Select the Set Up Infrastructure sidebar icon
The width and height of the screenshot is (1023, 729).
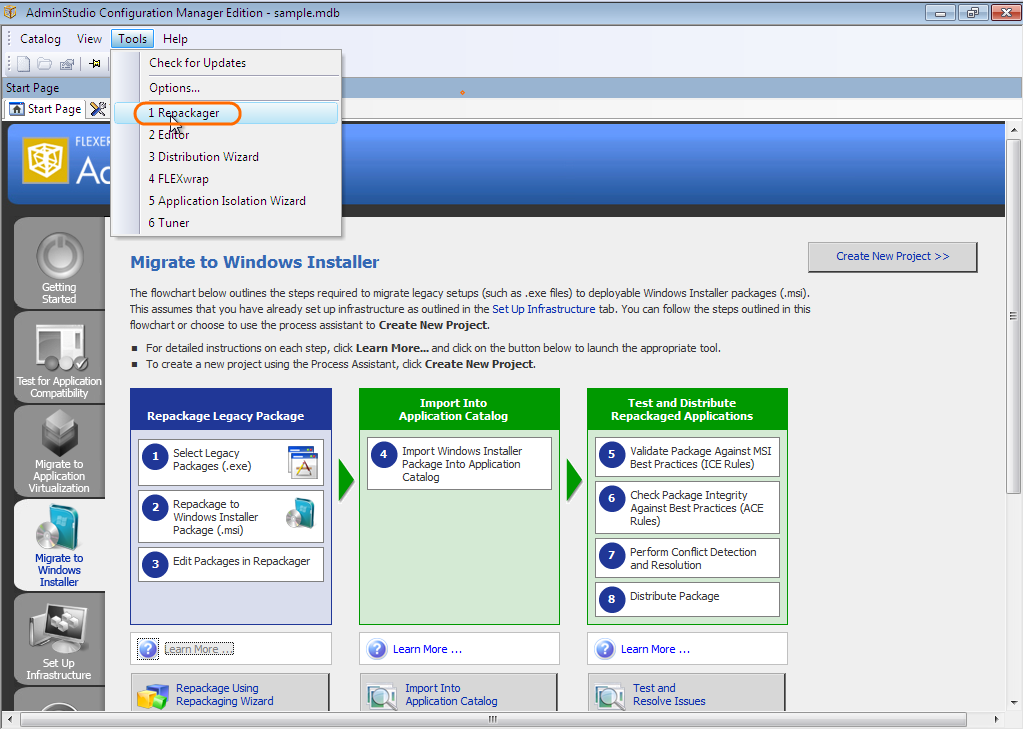59,640
